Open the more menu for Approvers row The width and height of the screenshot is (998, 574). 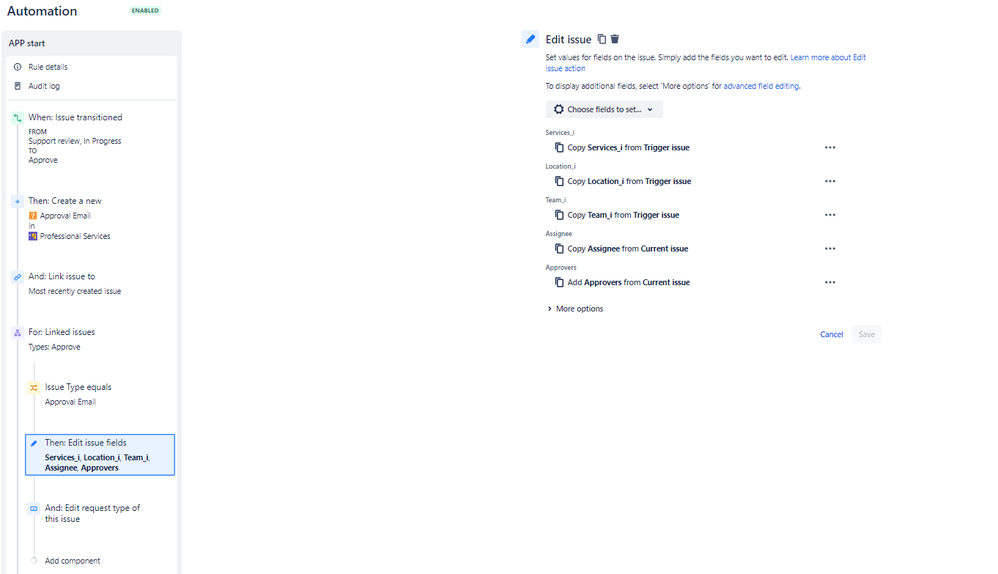click(830, 282)
